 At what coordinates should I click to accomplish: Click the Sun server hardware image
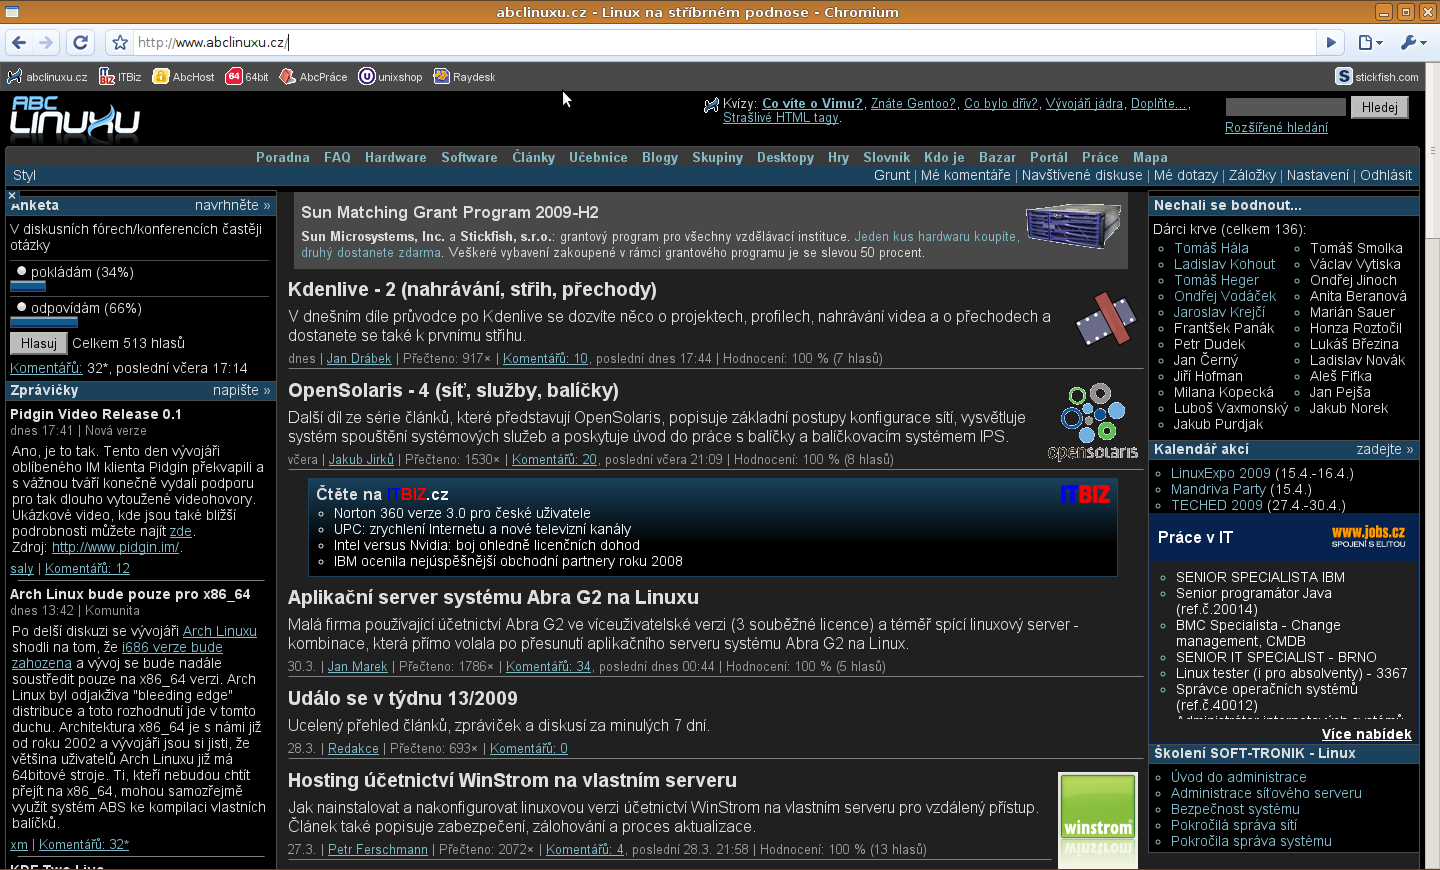(x=1073, y=225)
